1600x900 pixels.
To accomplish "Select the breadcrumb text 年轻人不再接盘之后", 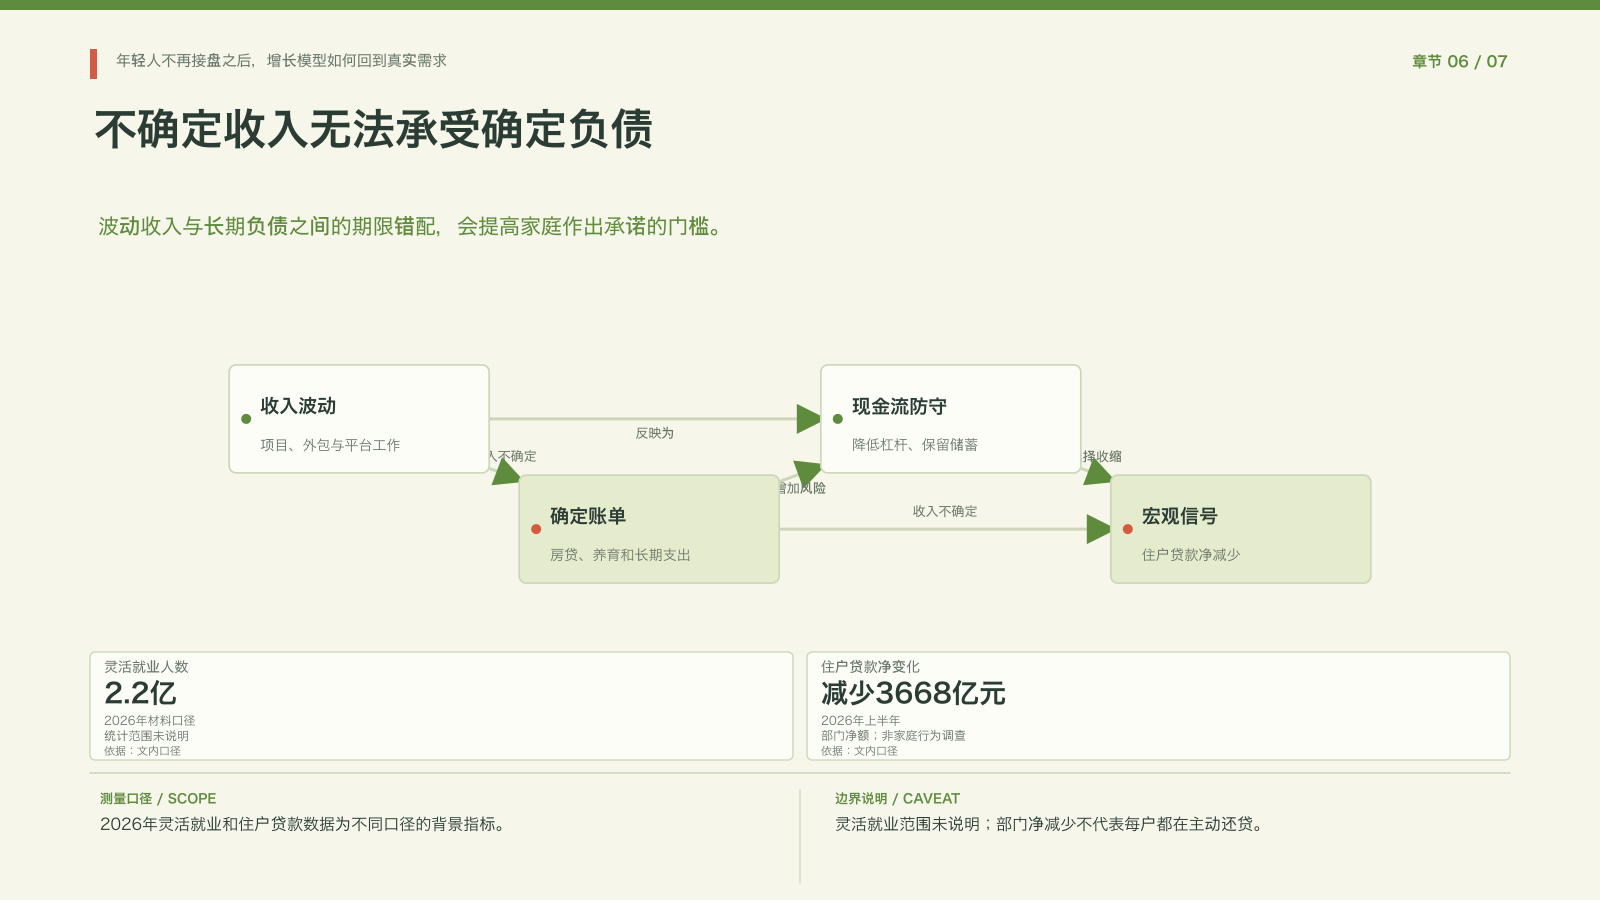I will click(184, 61).
